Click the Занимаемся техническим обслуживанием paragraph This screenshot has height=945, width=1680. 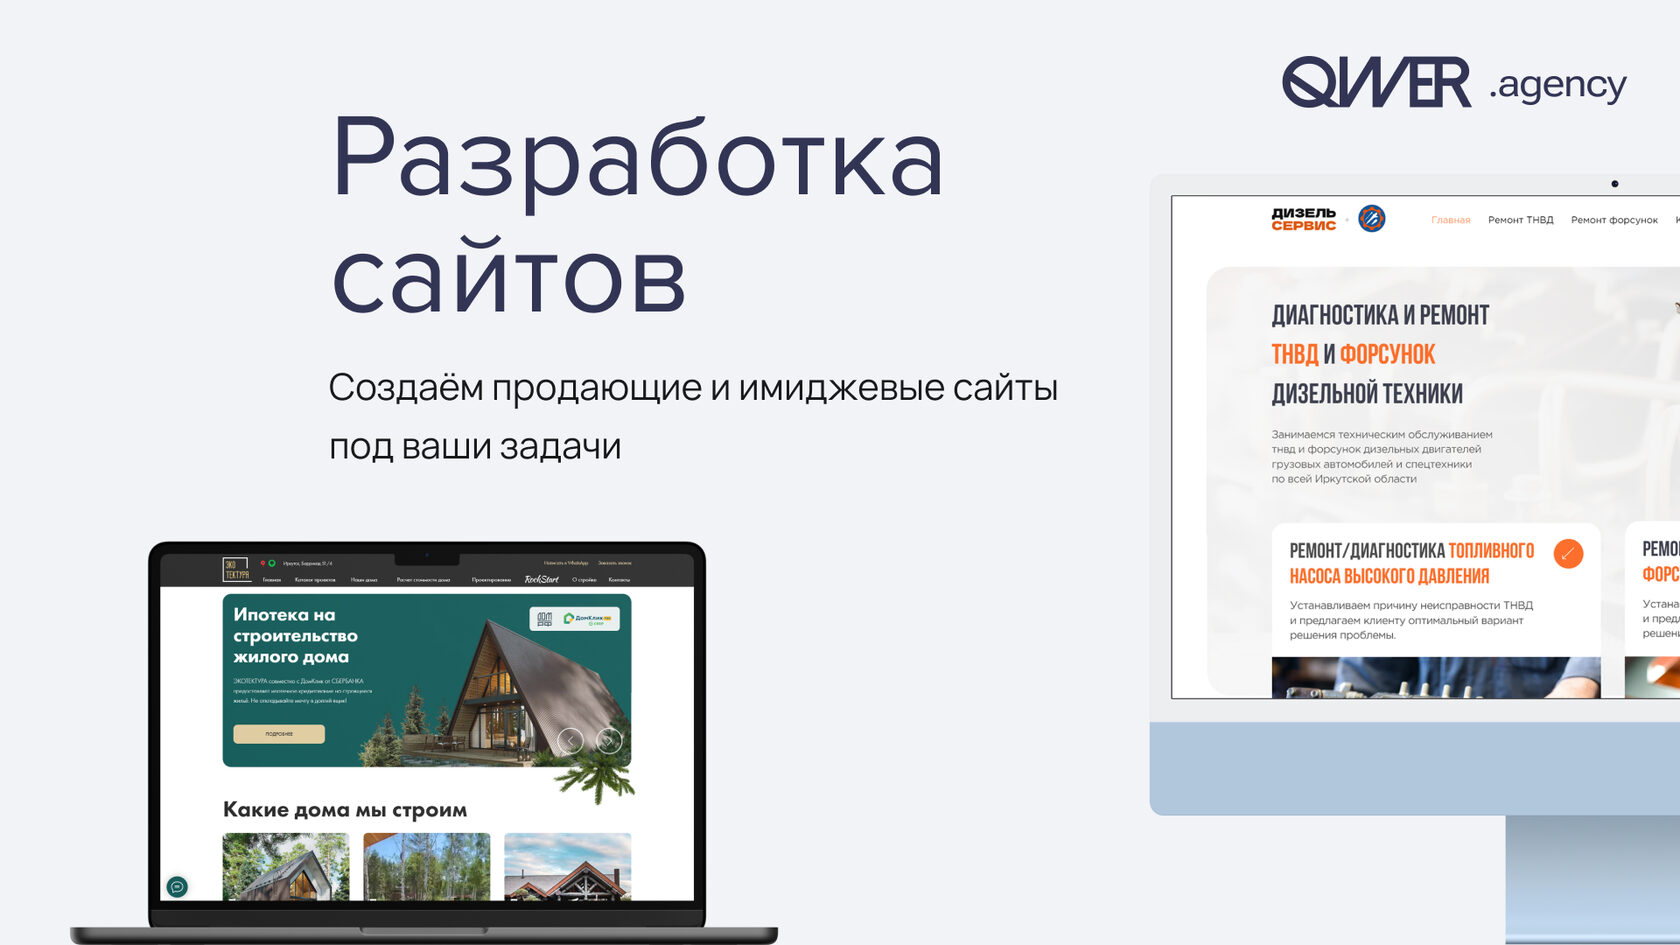[x=1381, y=457]
